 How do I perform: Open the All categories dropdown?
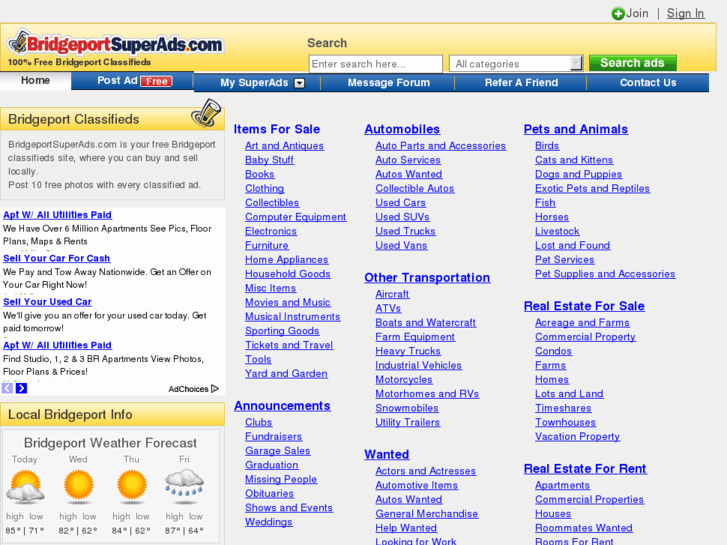click(516, 64)
